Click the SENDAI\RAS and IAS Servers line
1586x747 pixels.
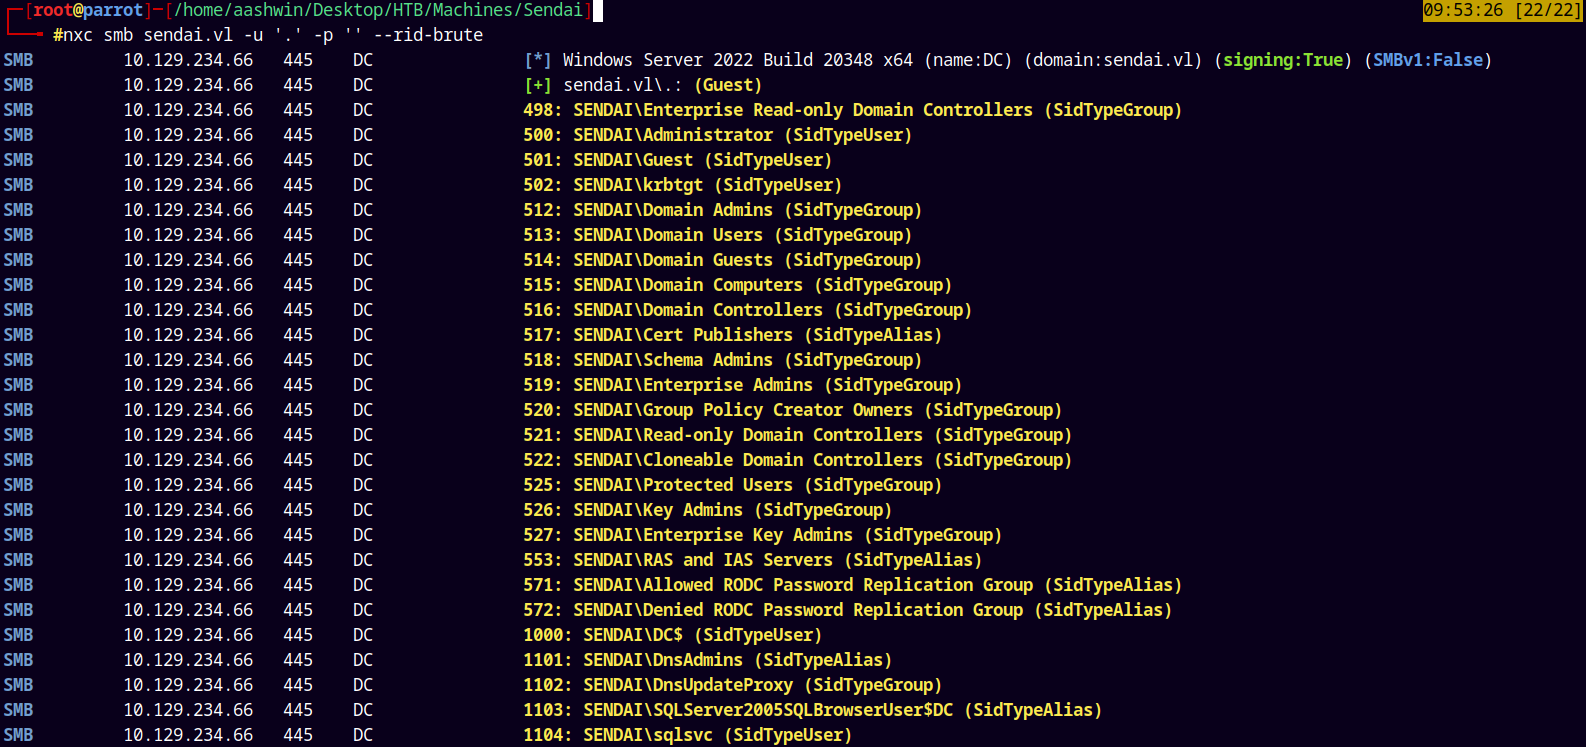click(x=752, y=561)
